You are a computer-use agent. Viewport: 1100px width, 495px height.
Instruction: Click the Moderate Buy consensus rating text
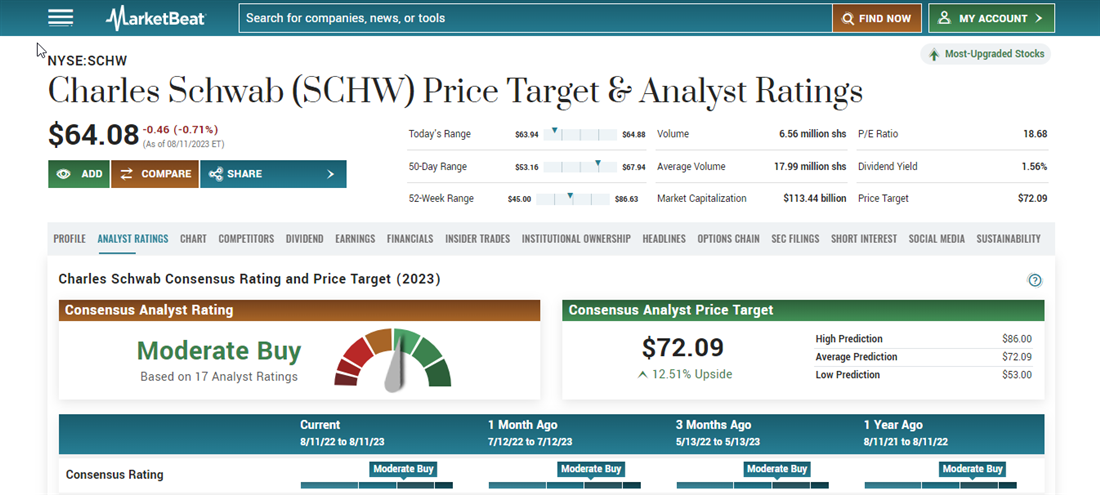point(219,351)
